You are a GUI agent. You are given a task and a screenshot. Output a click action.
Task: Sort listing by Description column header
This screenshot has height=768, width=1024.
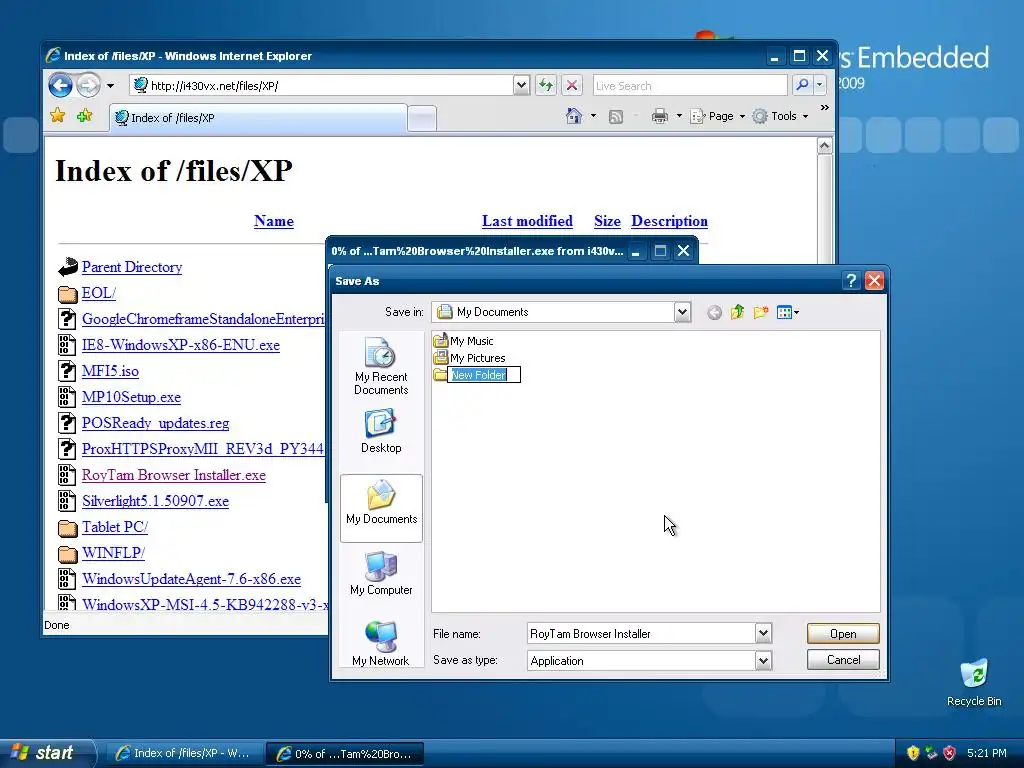[669, 221]
